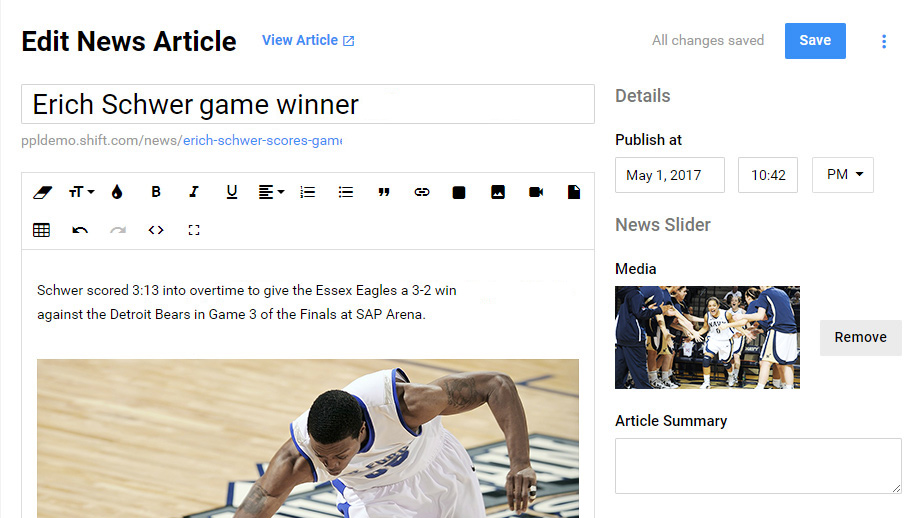Insert a hyperlink
Viewport: 921px width, 518px height.
(422, 192)
